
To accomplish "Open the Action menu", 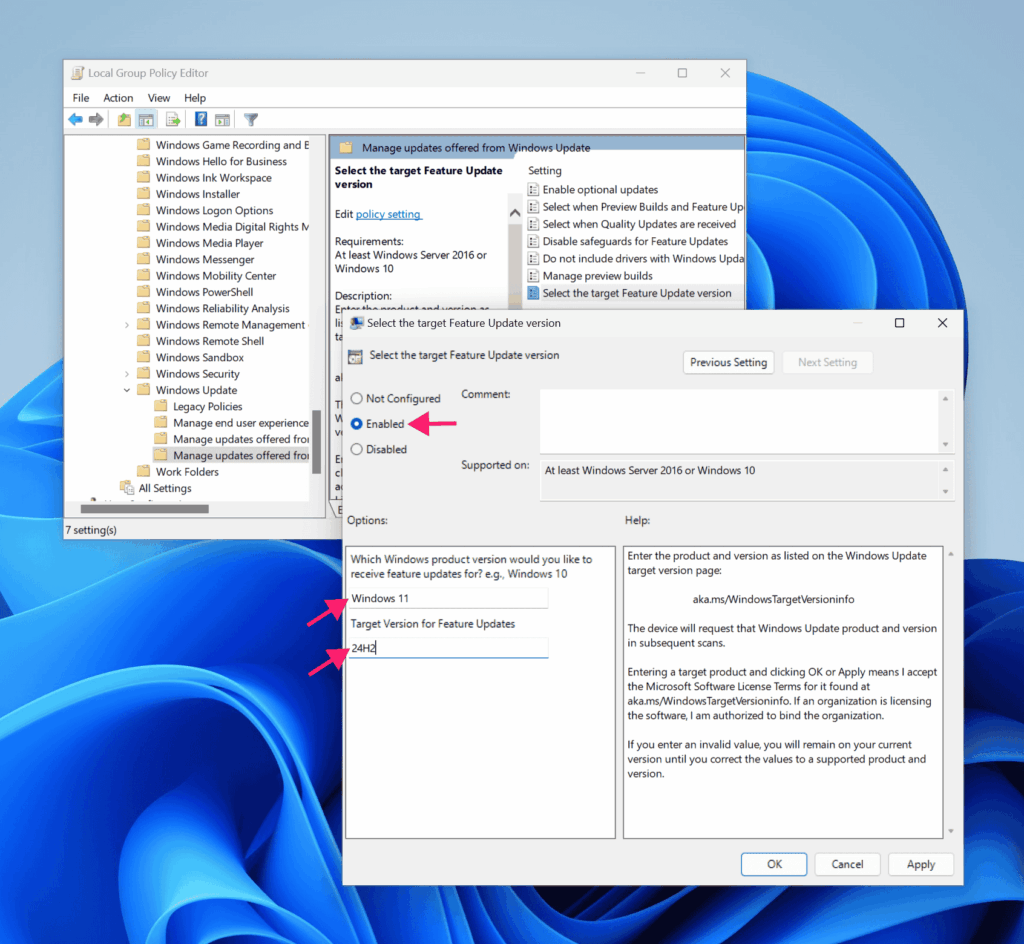I will pyautogui.click(x=118, y=98).
